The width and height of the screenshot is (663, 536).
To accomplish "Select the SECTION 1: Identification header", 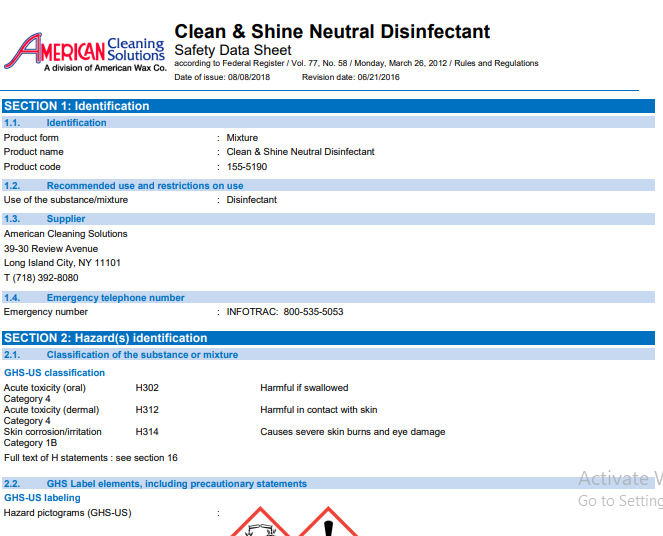I will [77, 106].
